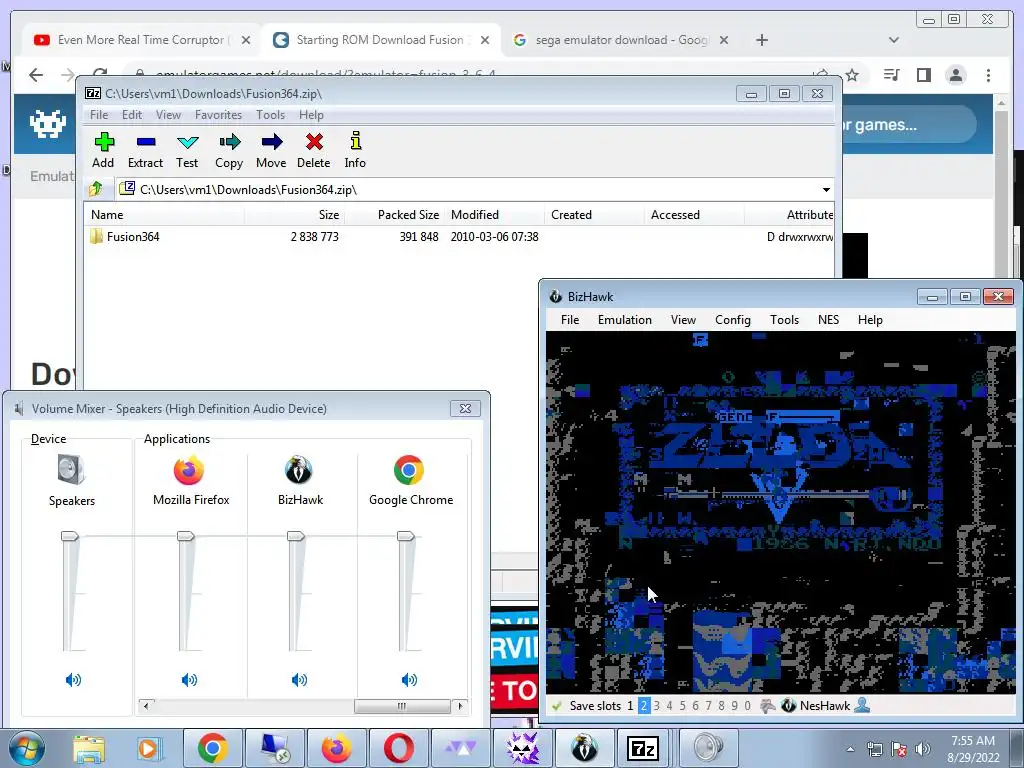Screen dimensions: 1024x768
Task: Open the Device dropdown label in Volume Mixer
Action: pyautogui.click(x=48, y=439)
